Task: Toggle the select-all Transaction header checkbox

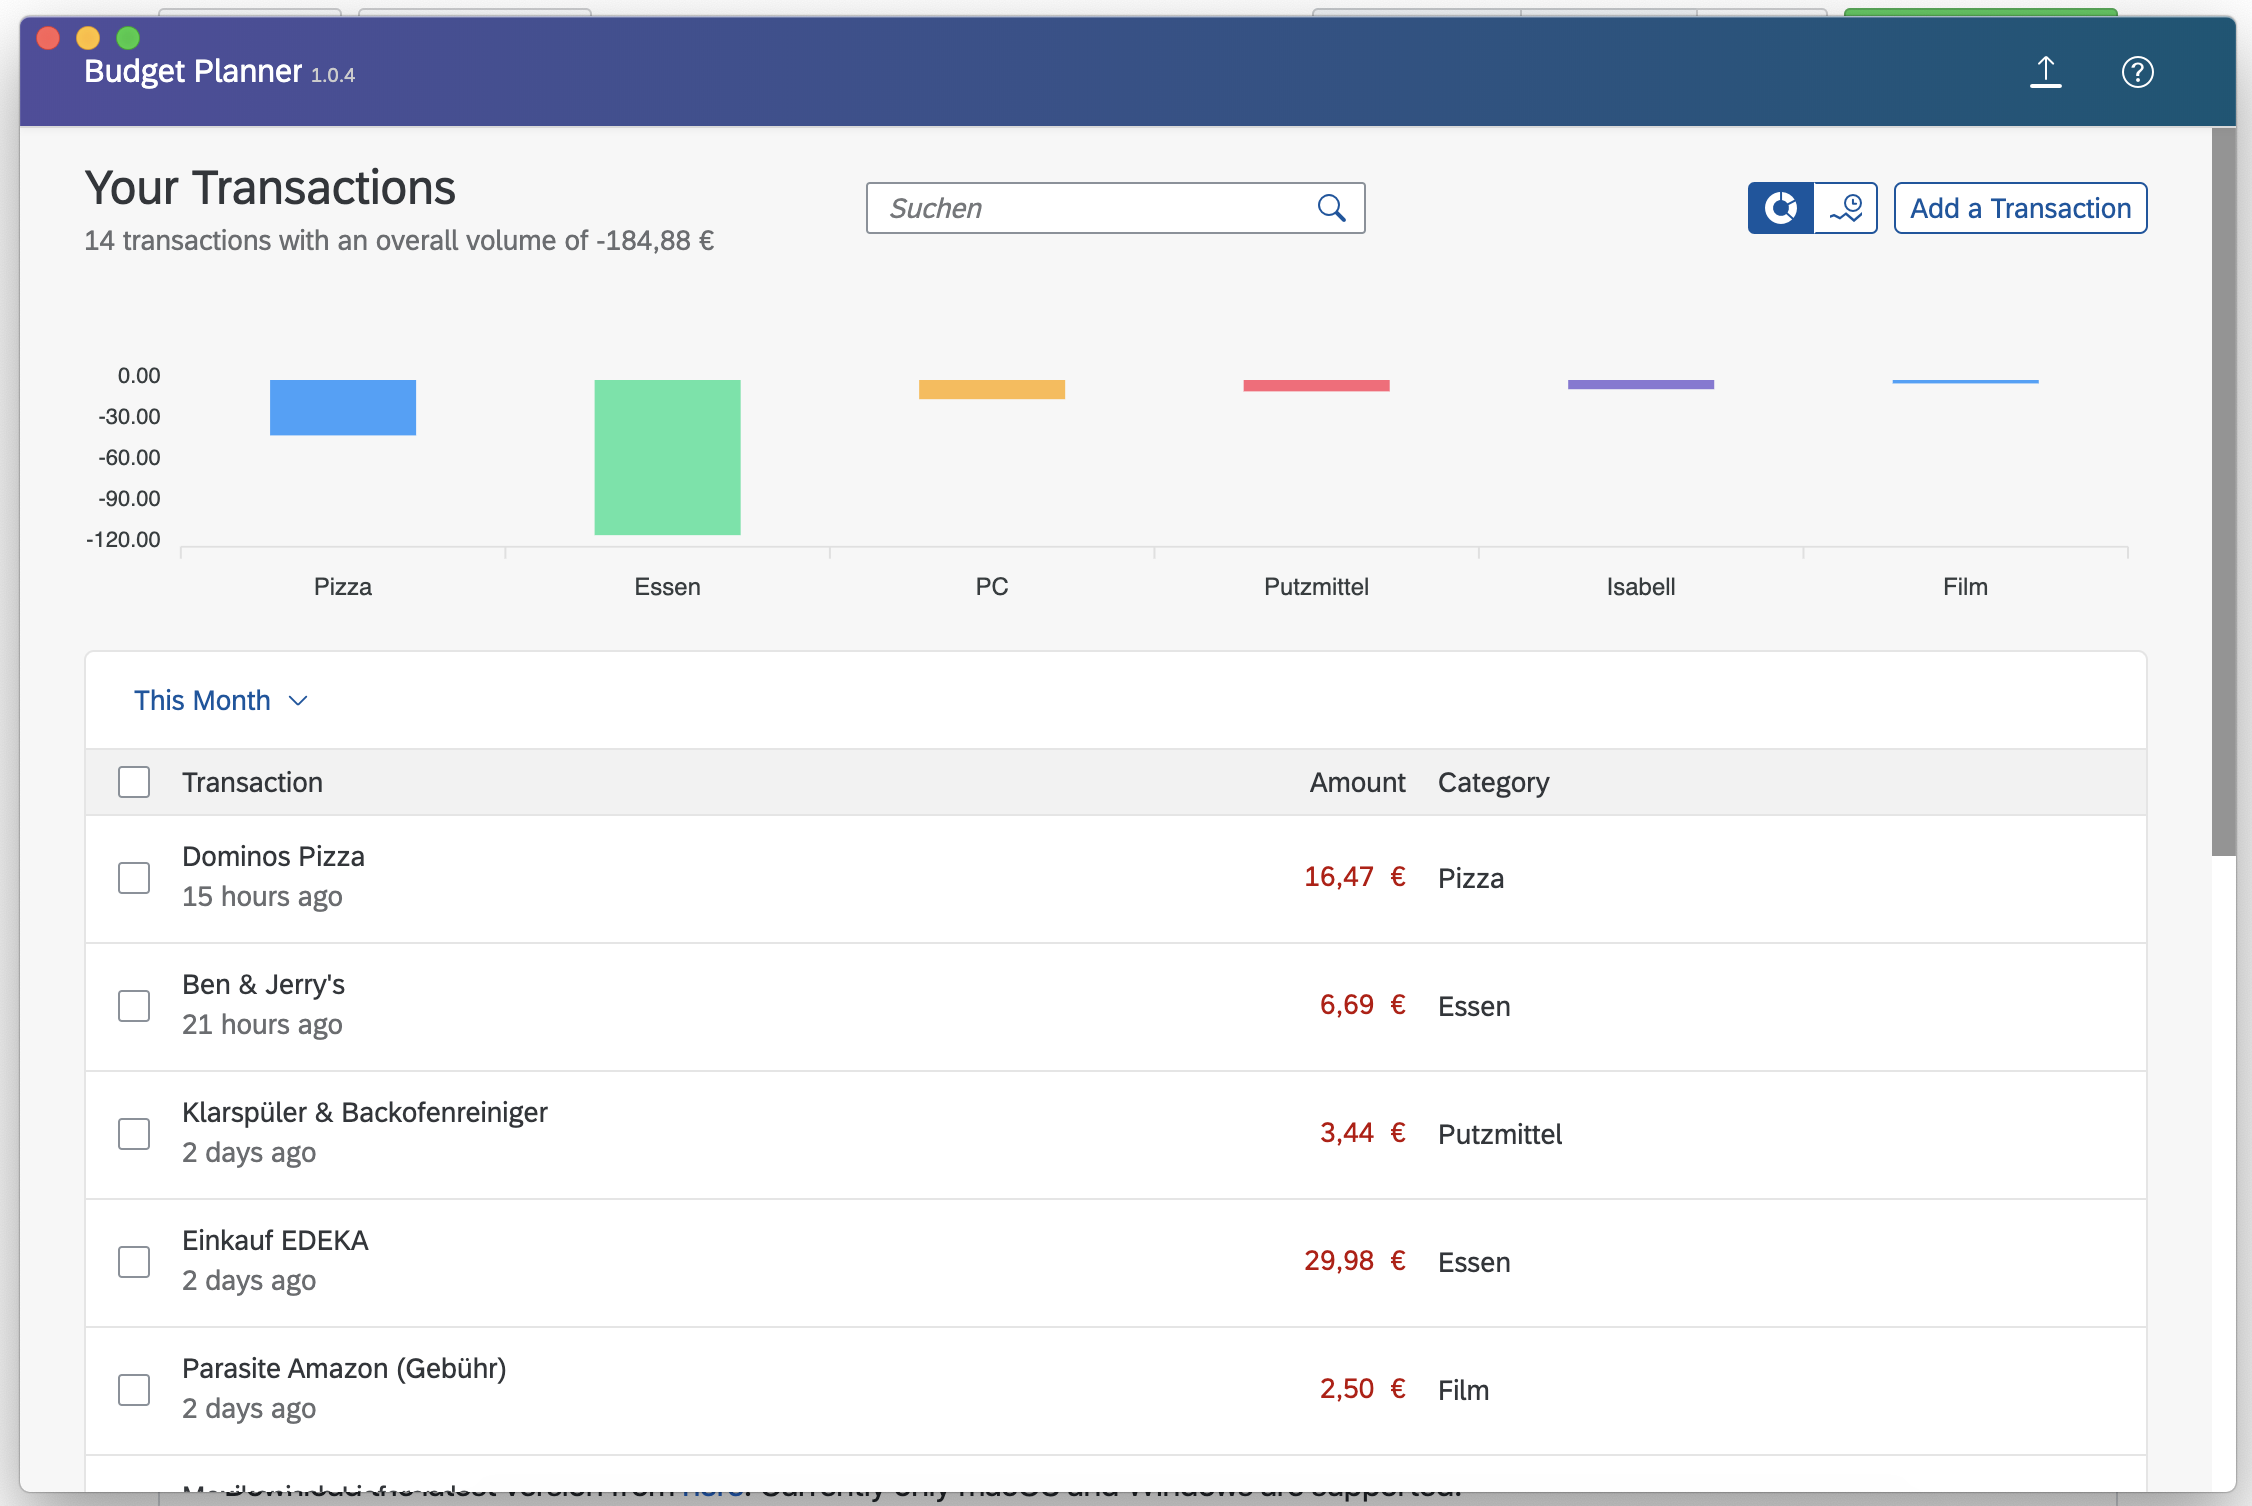Action: (x=134, y=782)
